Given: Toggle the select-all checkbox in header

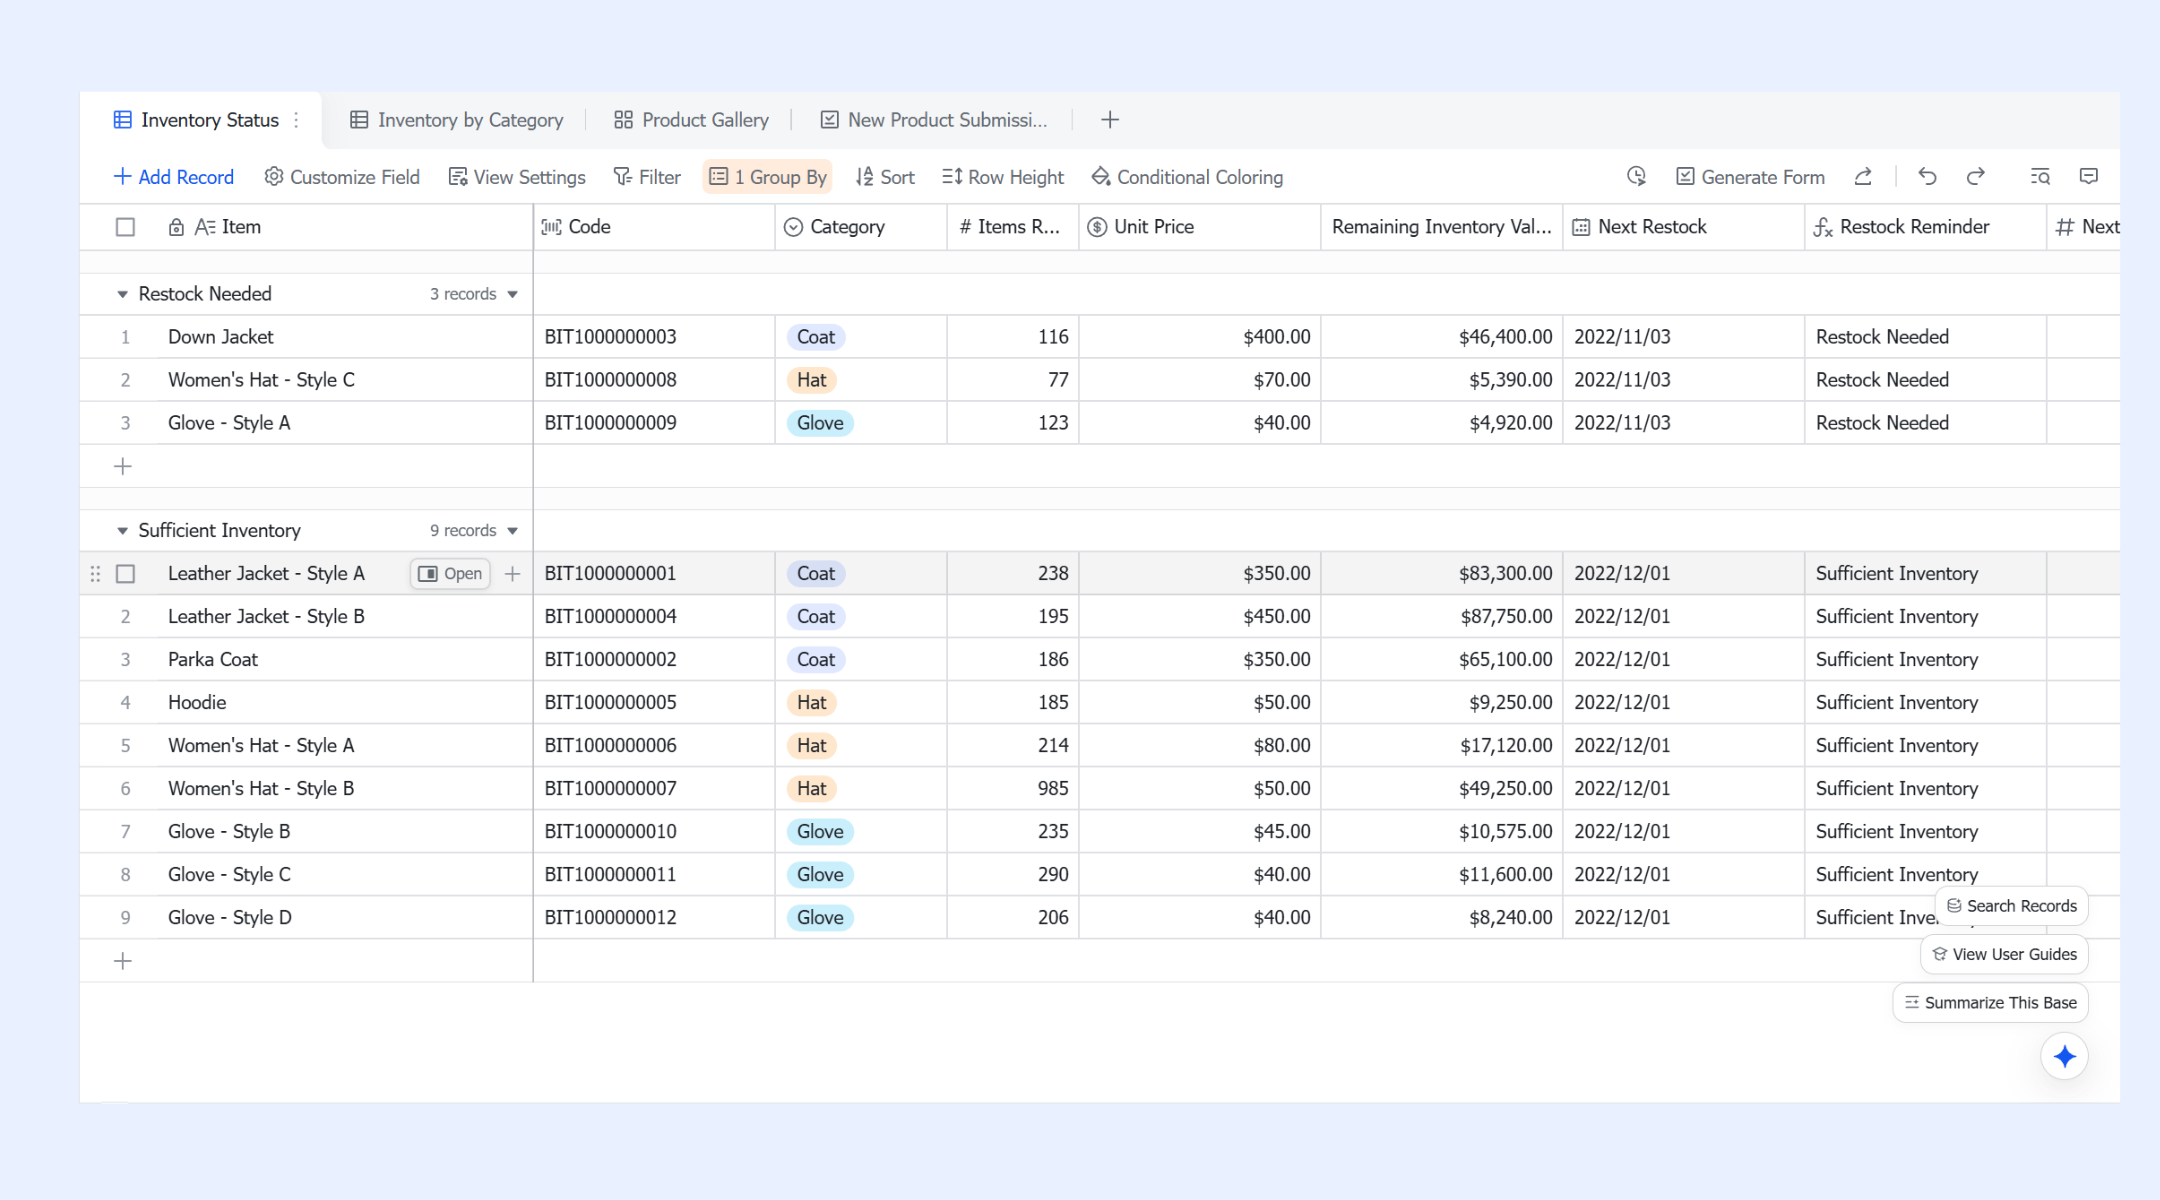Looking at the screenshot, I should click(125, 227).
